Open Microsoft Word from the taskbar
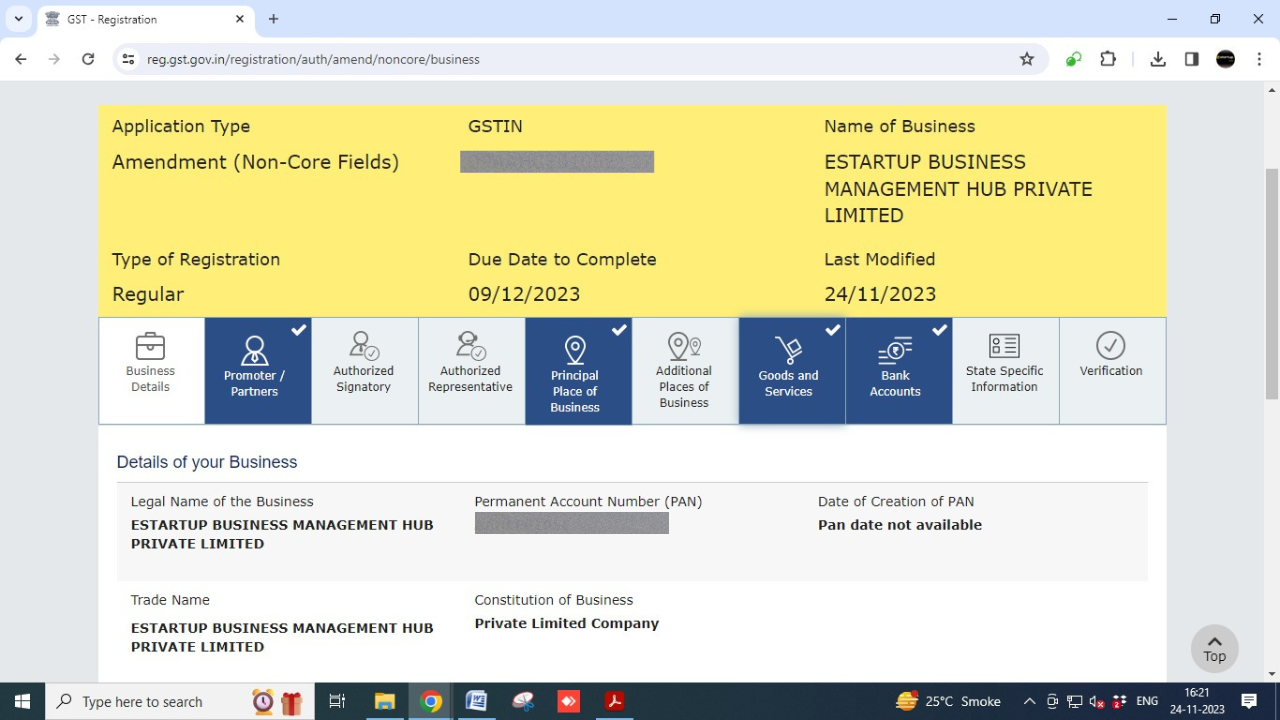This screenshot has height=720, width=1280. [x=477, y=701]
